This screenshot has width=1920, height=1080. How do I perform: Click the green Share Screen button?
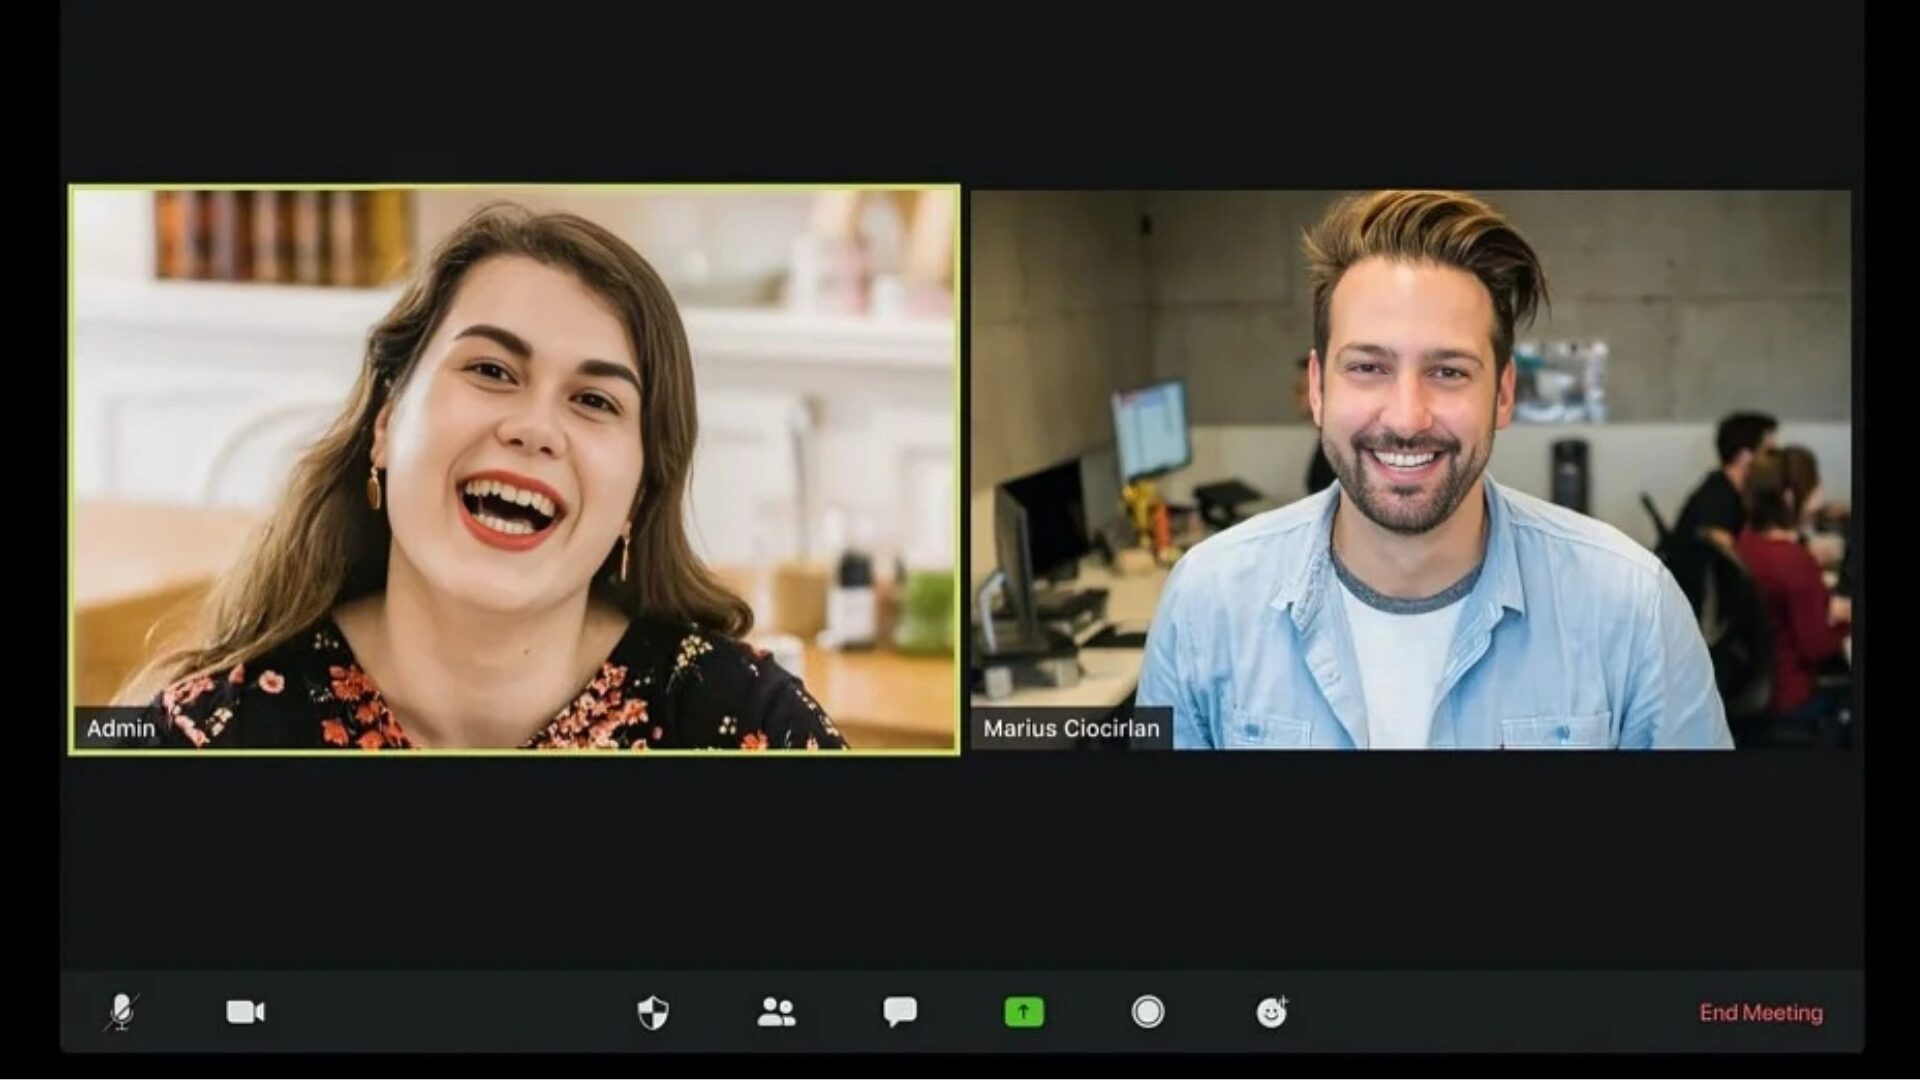tap(1023, 1012)
